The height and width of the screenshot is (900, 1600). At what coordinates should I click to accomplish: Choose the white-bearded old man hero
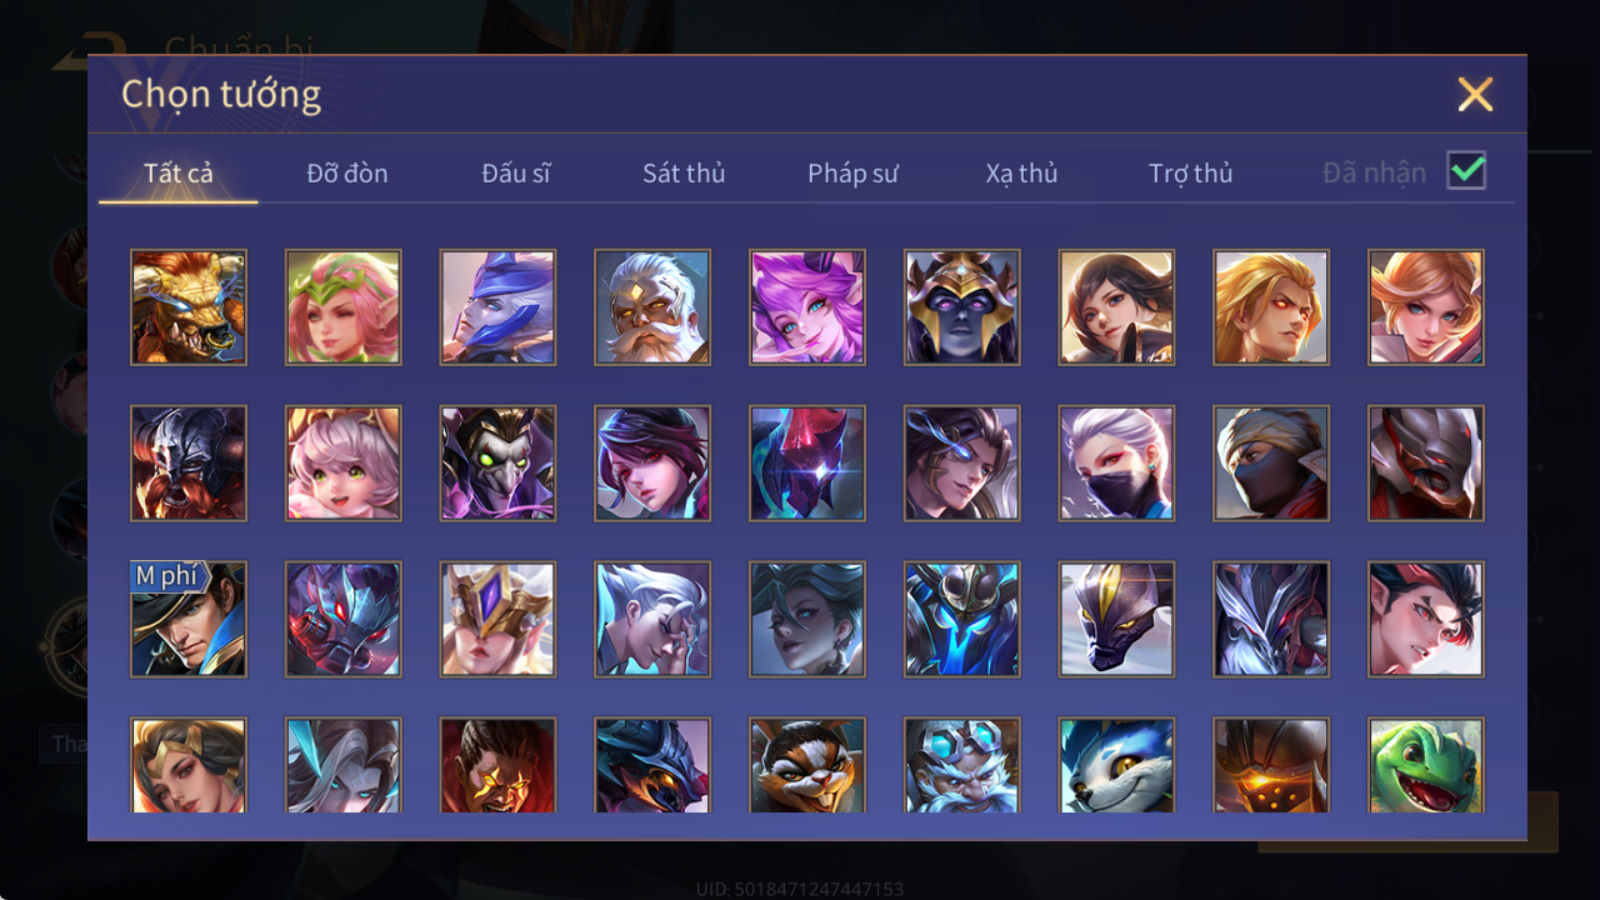point(652,307)
